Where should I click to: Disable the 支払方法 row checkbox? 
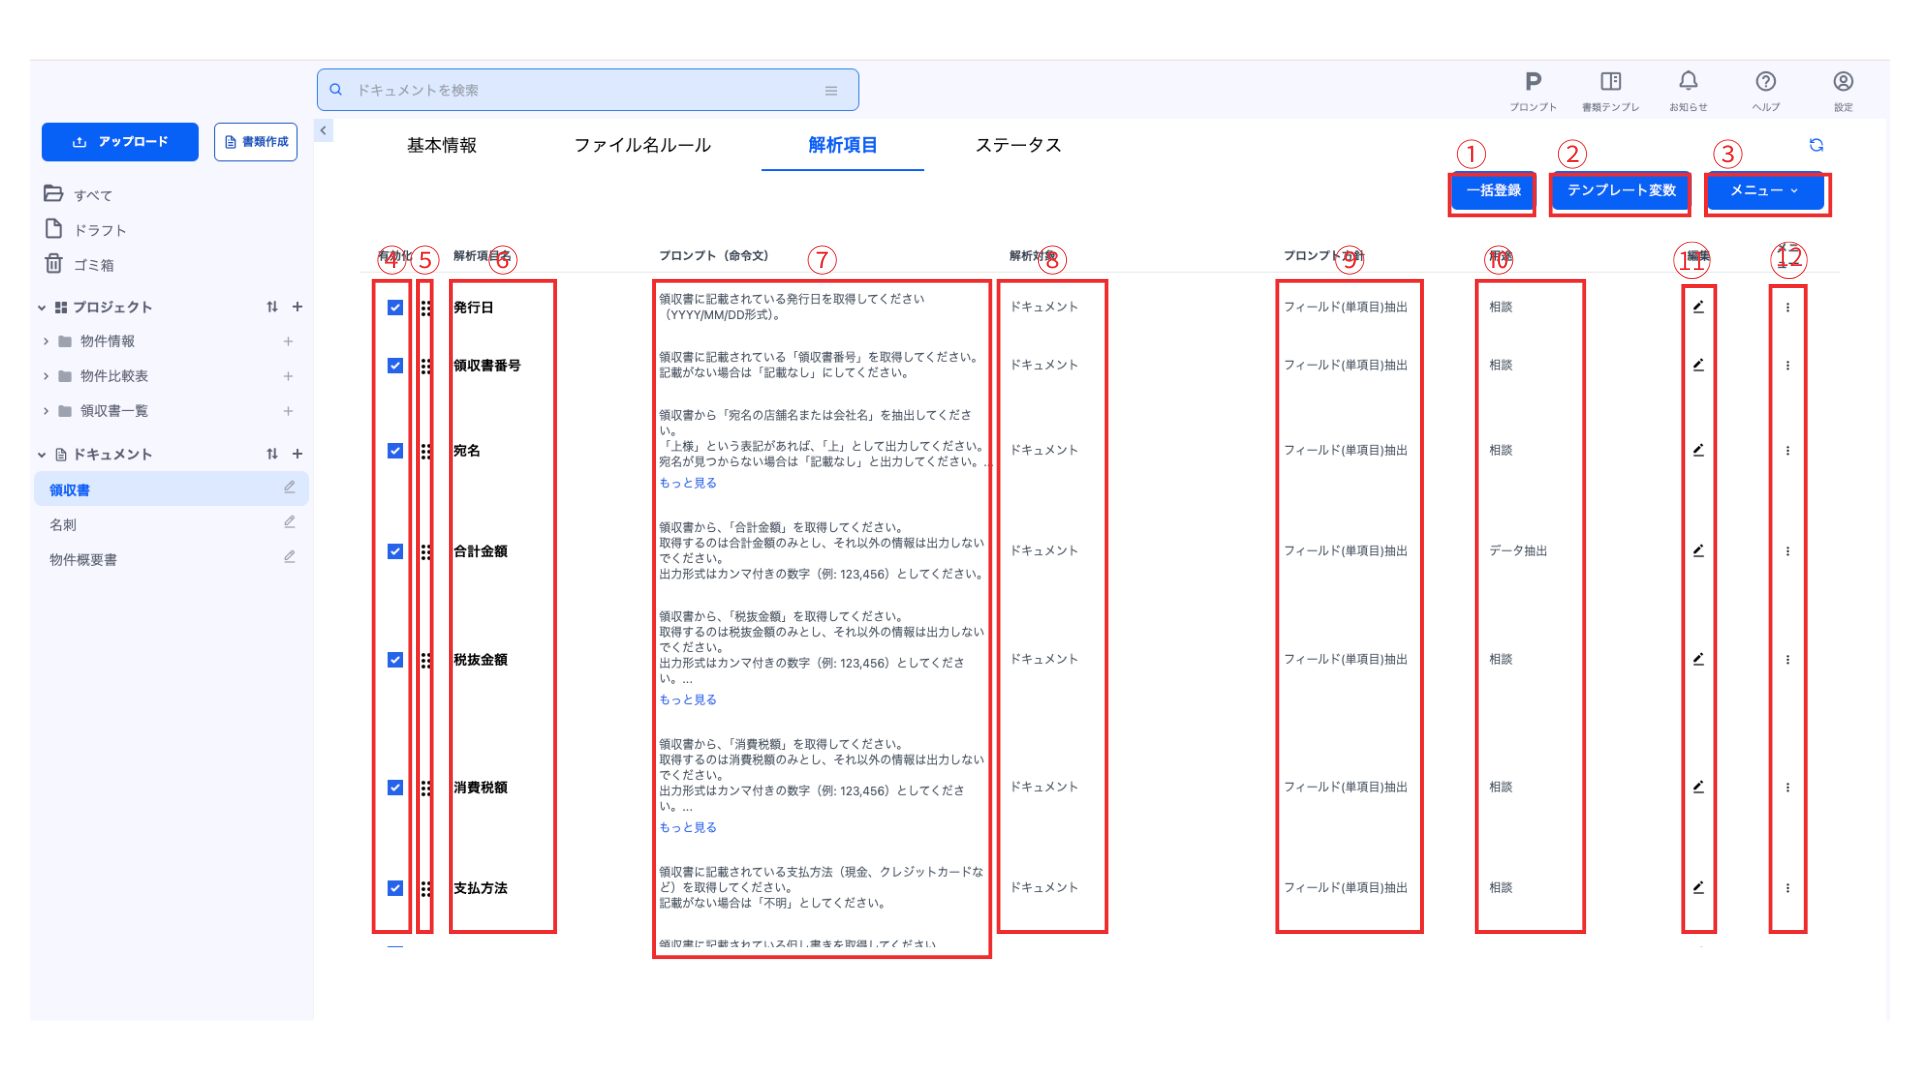pos(395,888)
